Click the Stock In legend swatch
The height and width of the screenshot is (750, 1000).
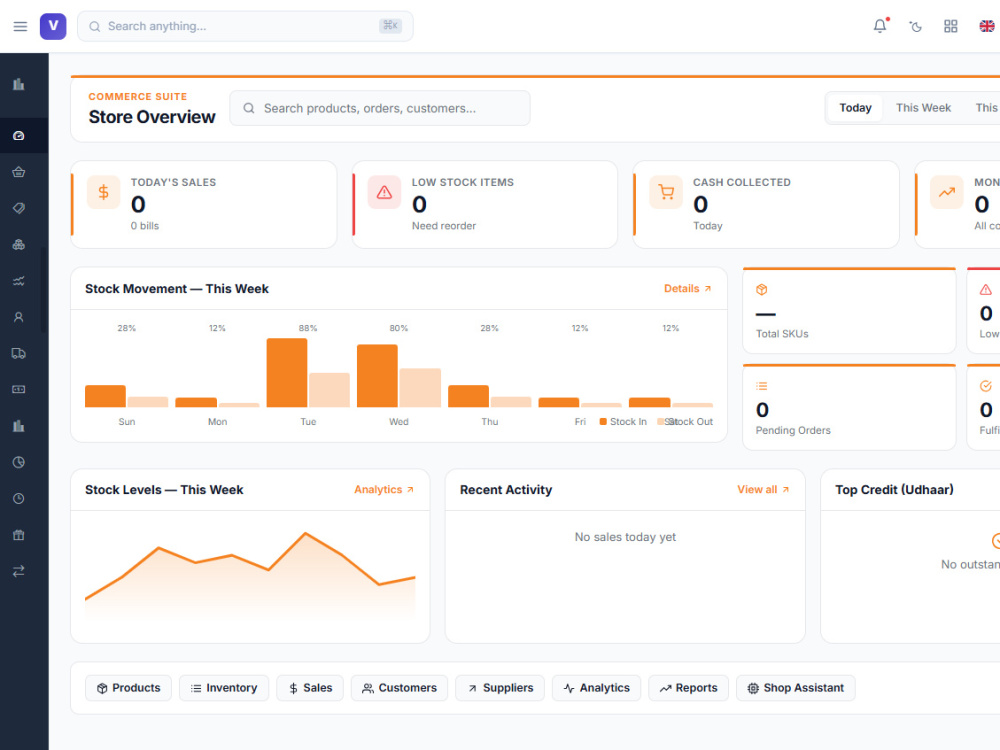point(603,422)
